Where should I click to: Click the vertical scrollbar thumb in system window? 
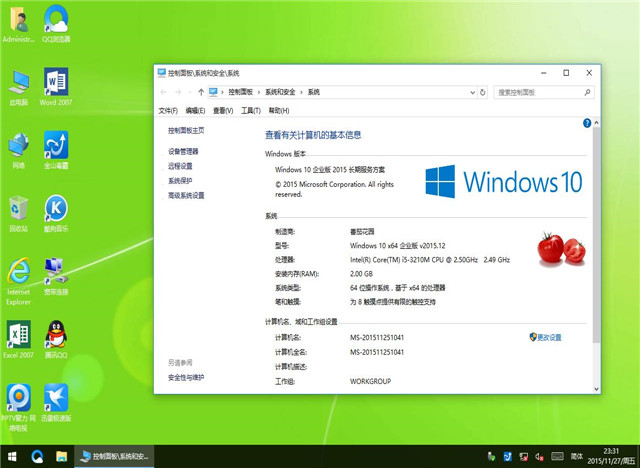pyautogui.click(x=596, y=235)
